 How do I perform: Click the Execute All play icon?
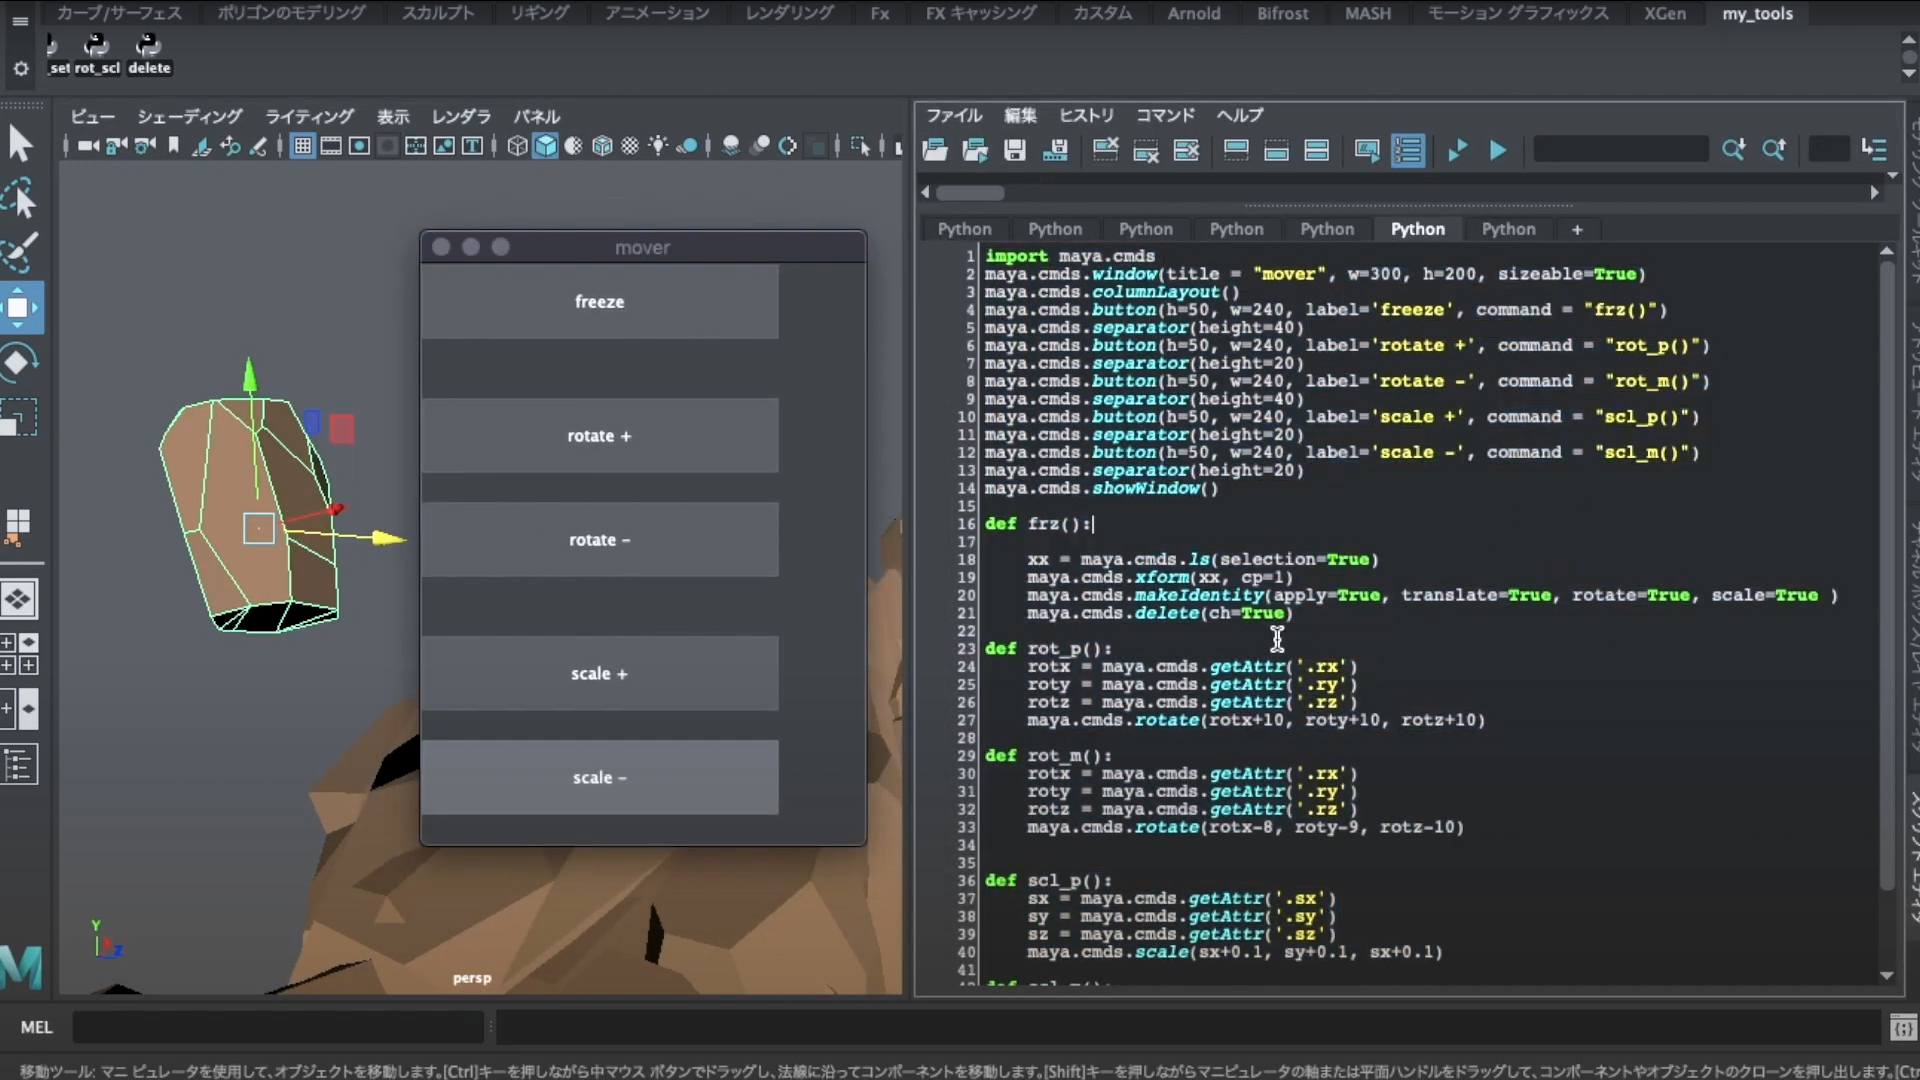coord(1457,150)
